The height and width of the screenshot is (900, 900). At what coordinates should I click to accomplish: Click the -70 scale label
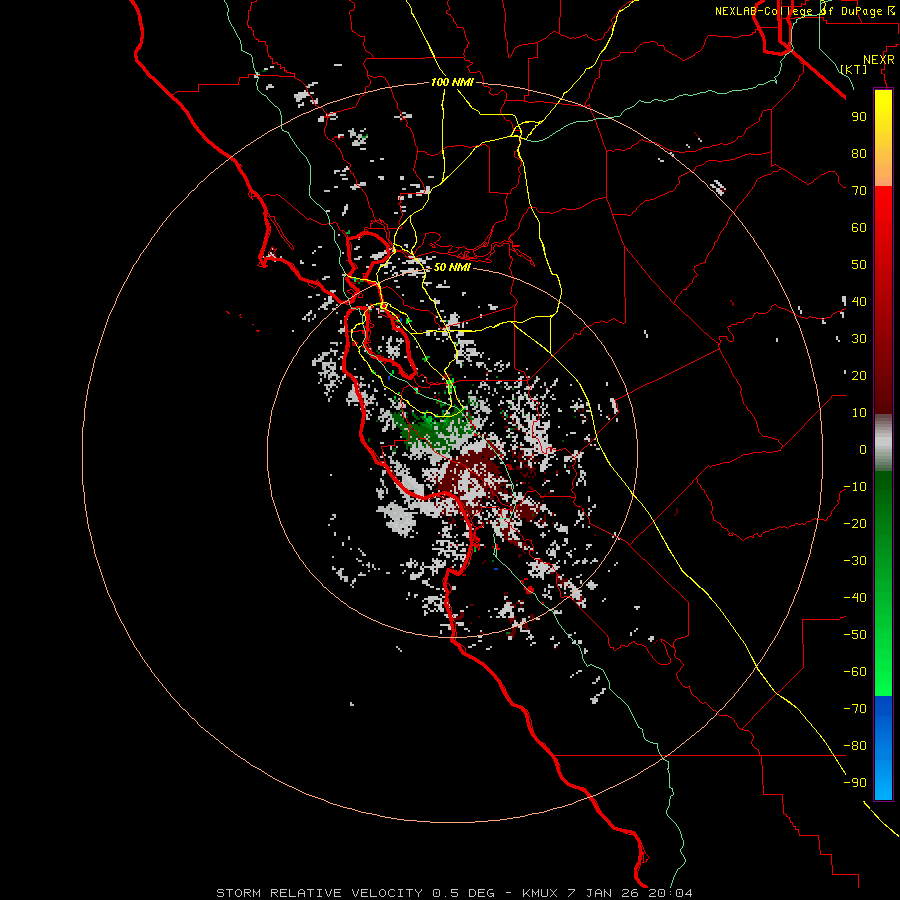tap(855, 709)
